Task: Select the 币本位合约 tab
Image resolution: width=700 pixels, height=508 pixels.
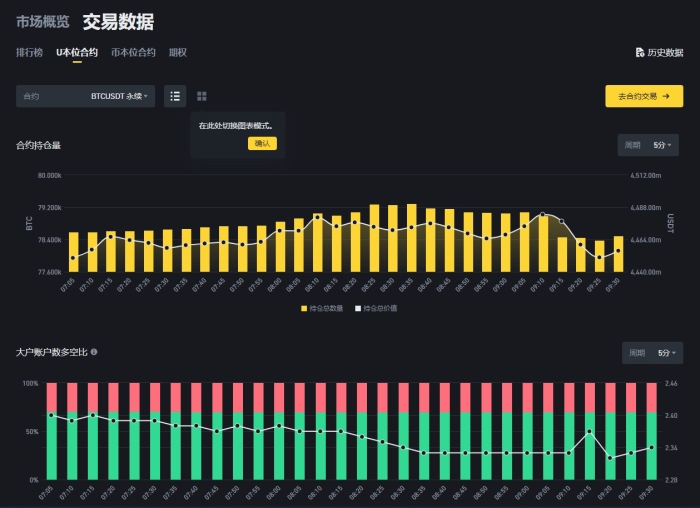Action: click(133, 52)
